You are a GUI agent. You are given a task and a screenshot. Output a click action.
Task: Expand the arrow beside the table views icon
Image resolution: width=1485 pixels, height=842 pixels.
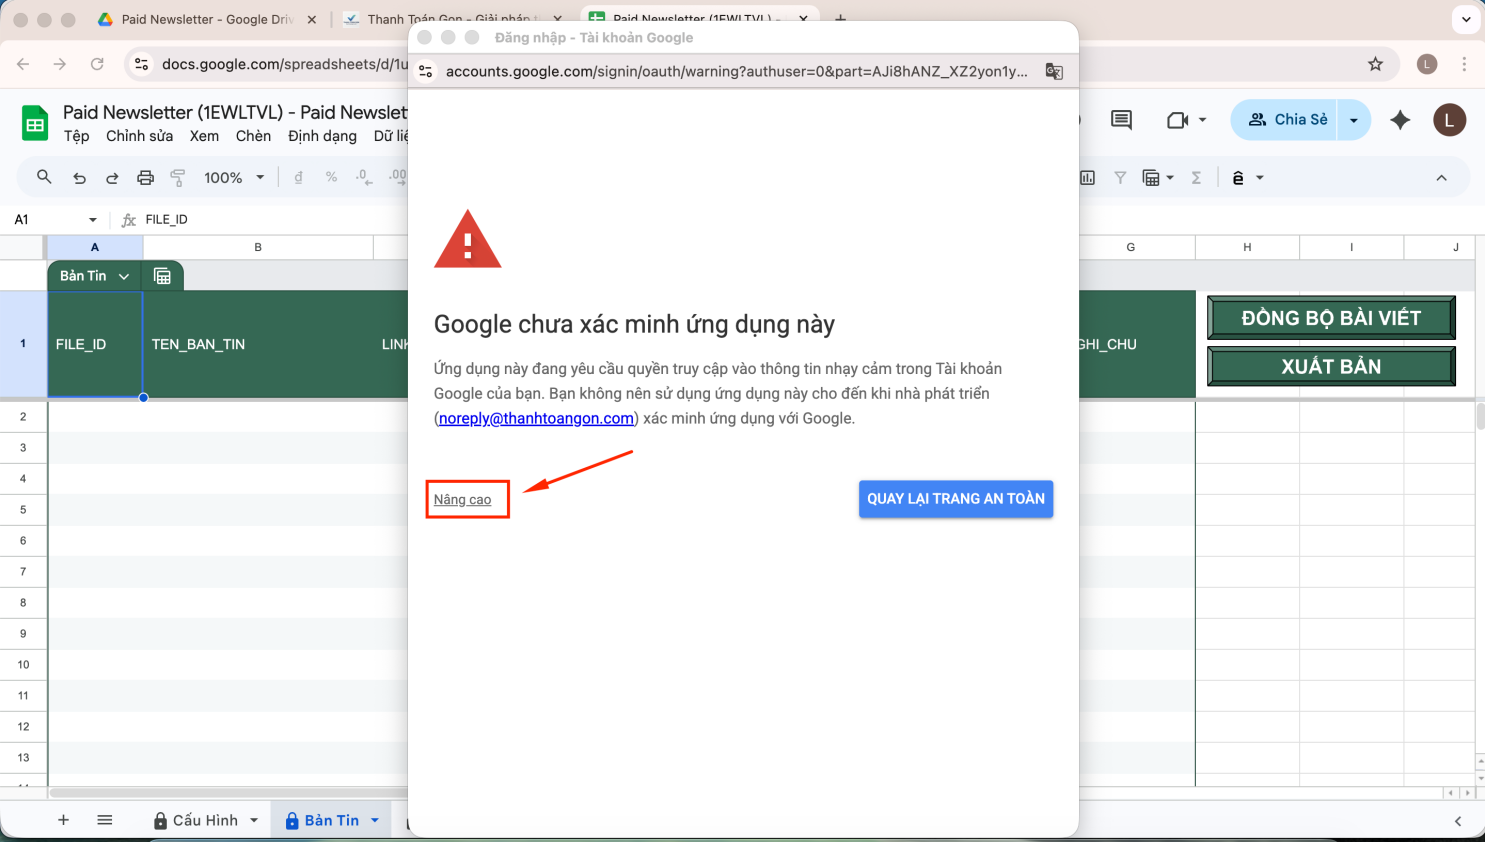(x=1170, y=177)
